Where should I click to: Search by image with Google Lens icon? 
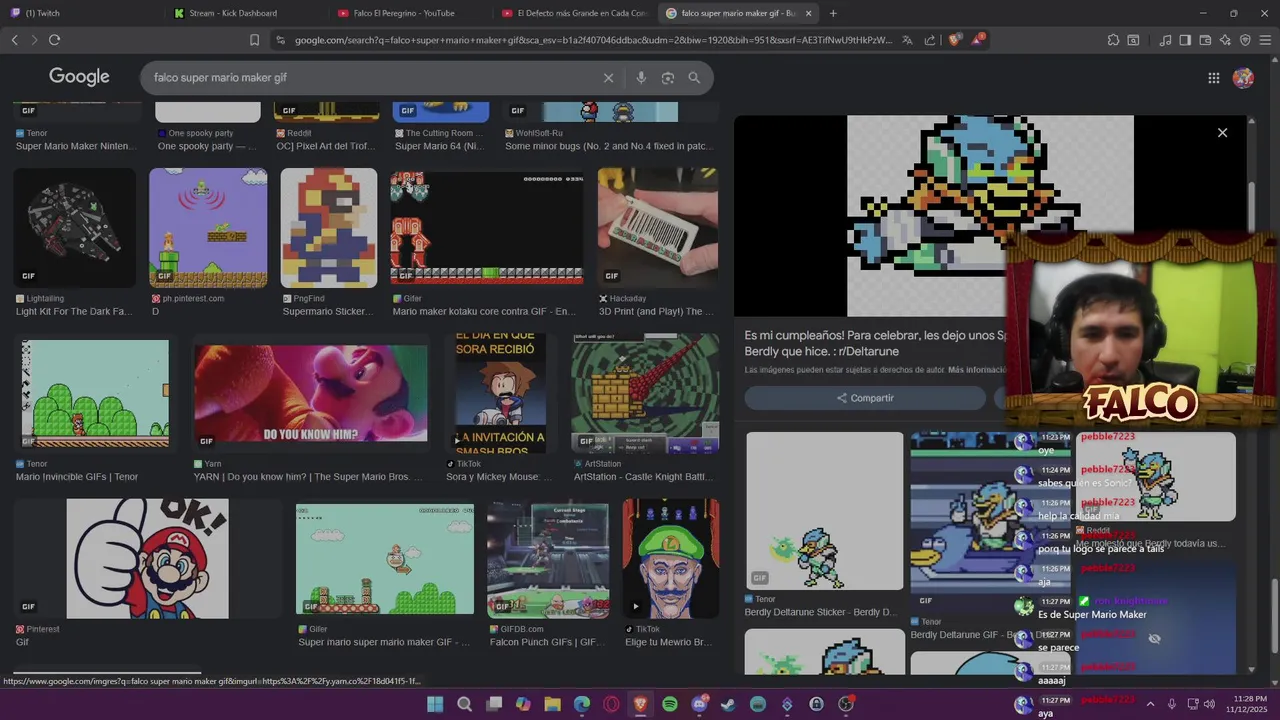point(668,78)
